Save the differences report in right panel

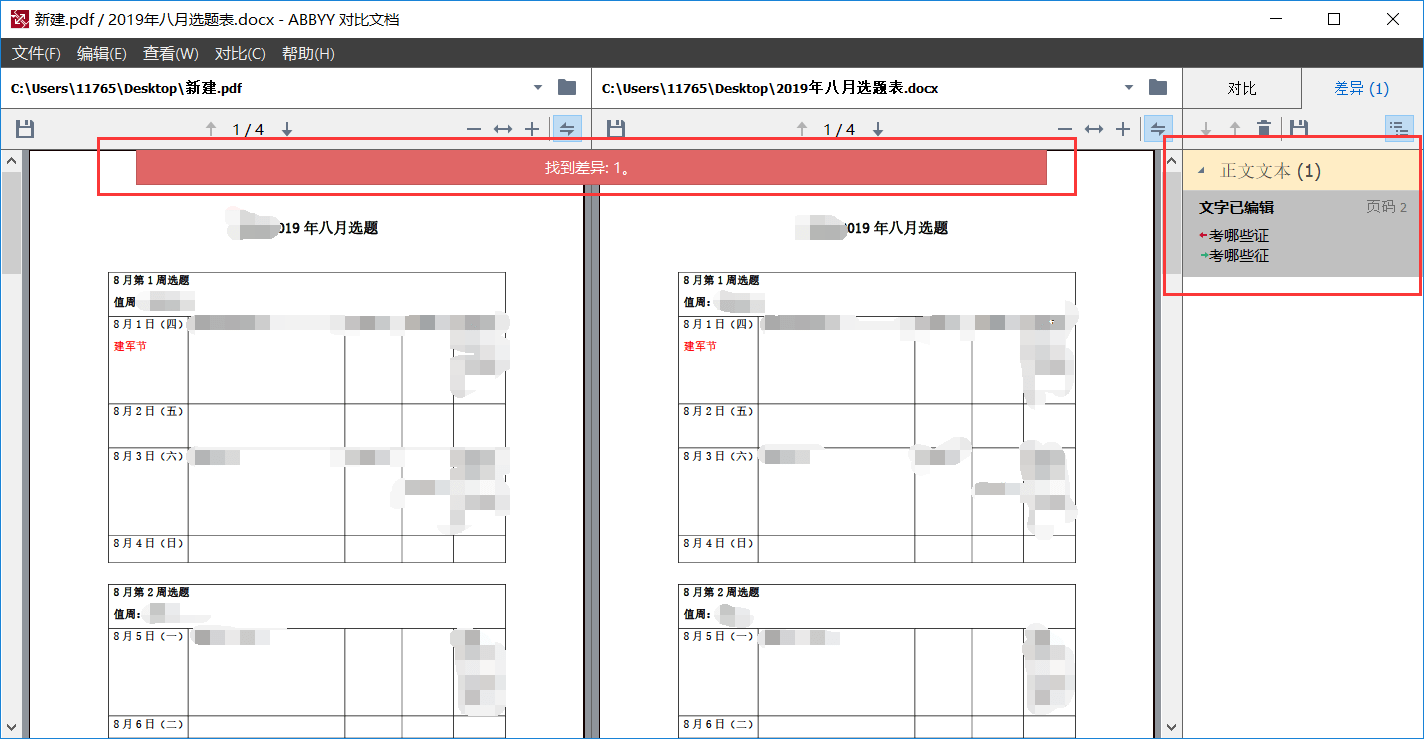[1298, 128]
